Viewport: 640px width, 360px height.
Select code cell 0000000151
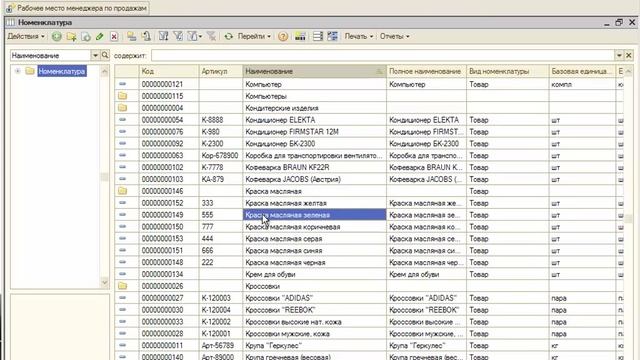[x=169, y=251]
